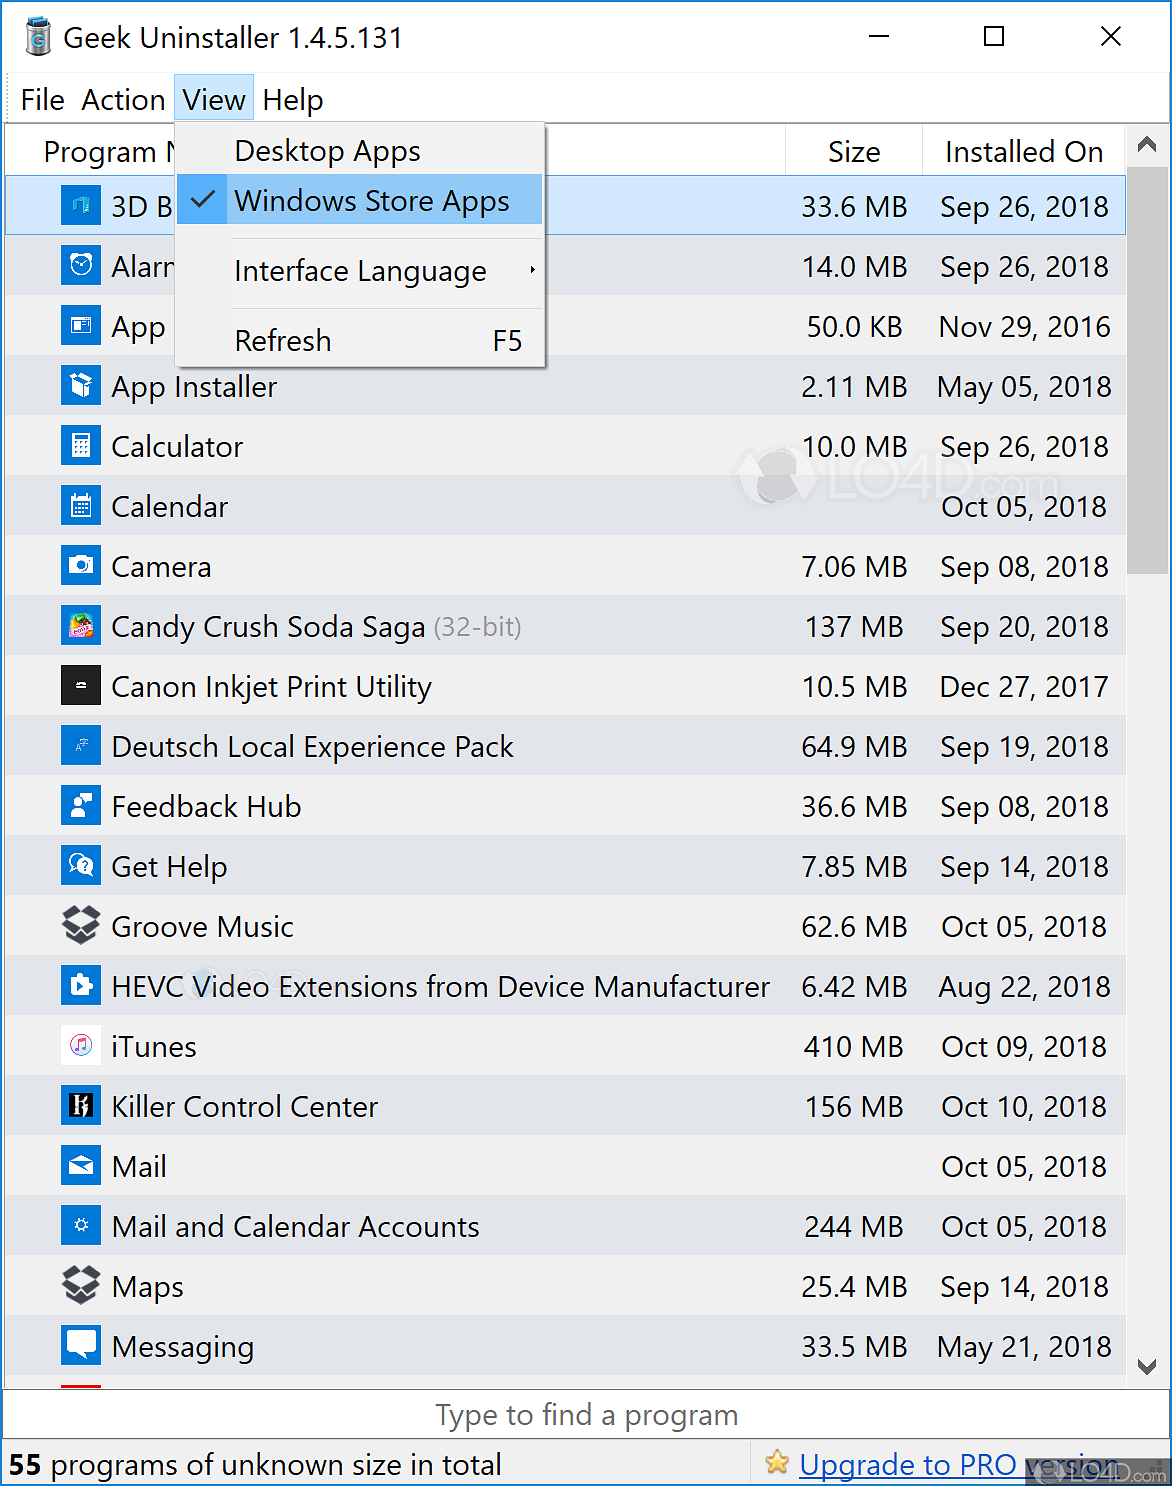Viewport: 1172px width, 1486px height.
Task: Select Refresh from the View menu
Action: coord(283,340)
